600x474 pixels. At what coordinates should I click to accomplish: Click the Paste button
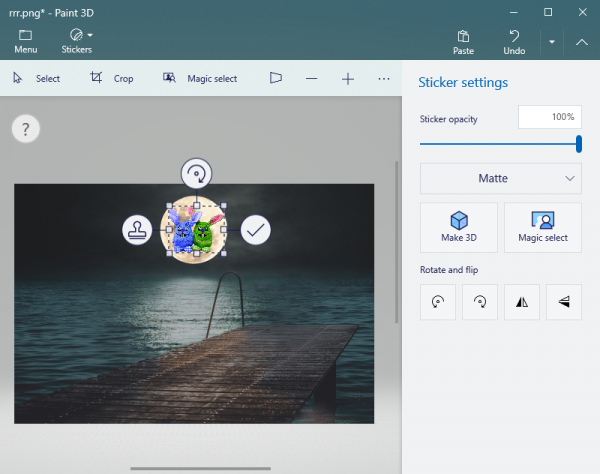tap(463, 42)
